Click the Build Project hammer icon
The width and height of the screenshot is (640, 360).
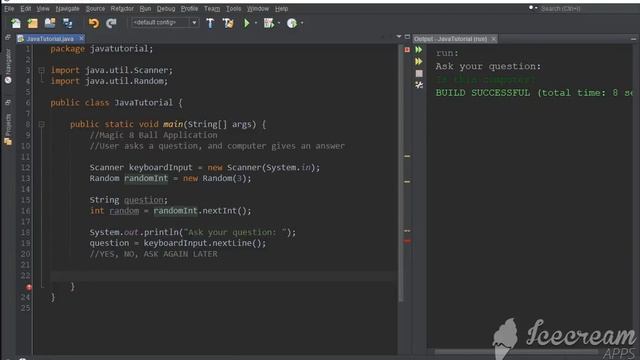210,23
